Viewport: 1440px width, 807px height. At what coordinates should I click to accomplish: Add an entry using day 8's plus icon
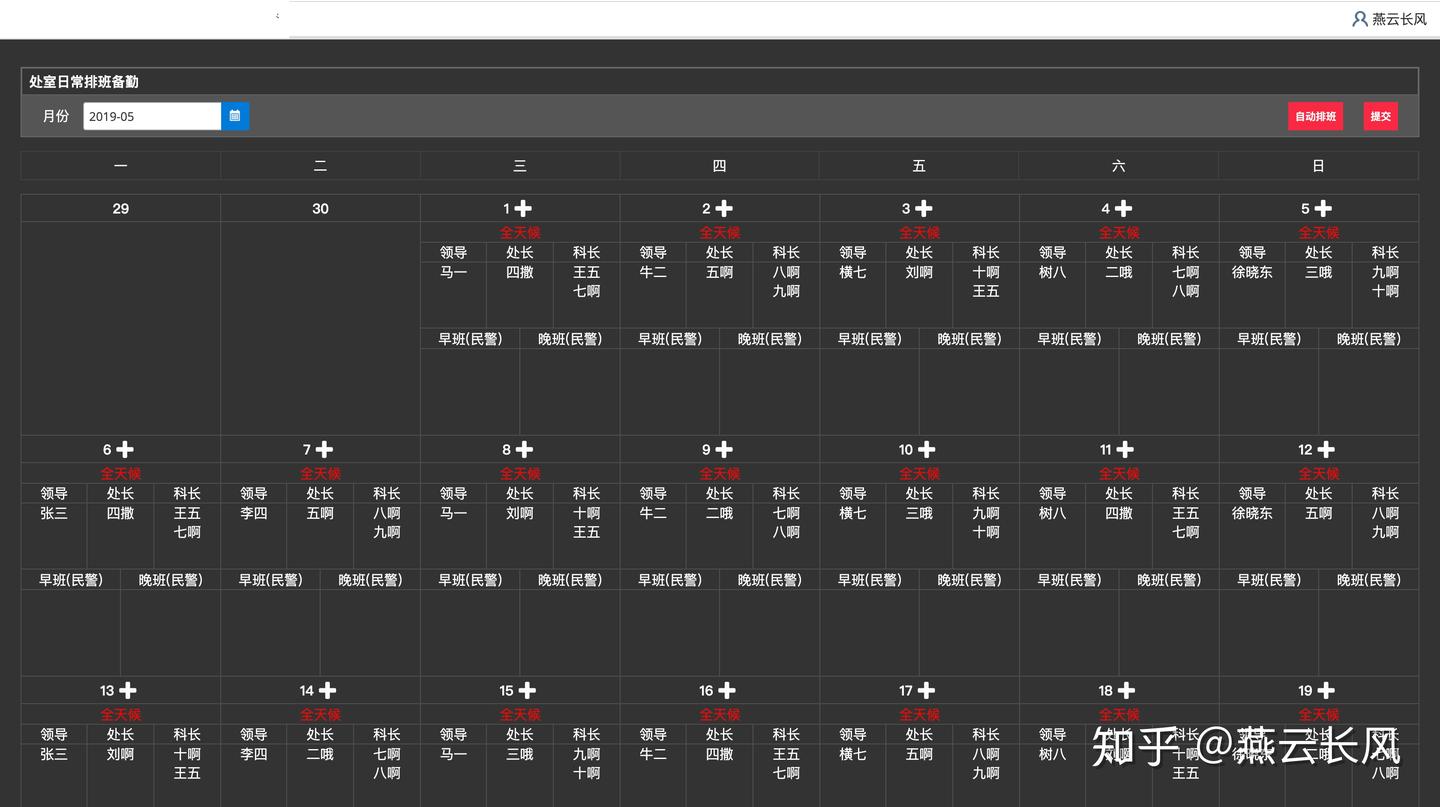pyautogui.click(x=524, y=450)
